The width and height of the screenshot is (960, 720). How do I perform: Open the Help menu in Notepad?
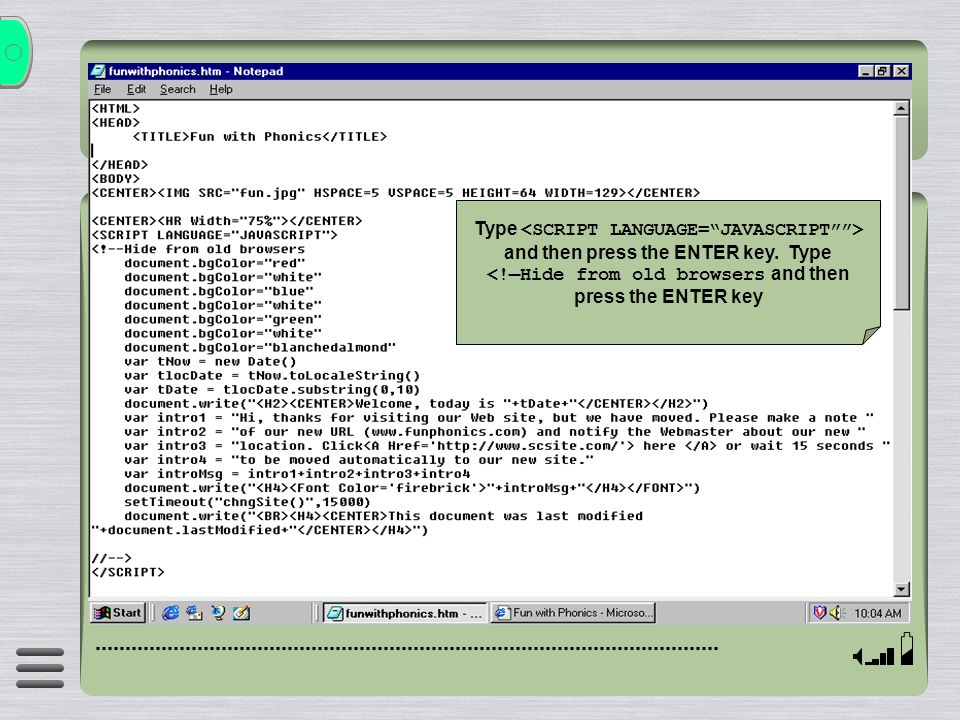(220, 89)
